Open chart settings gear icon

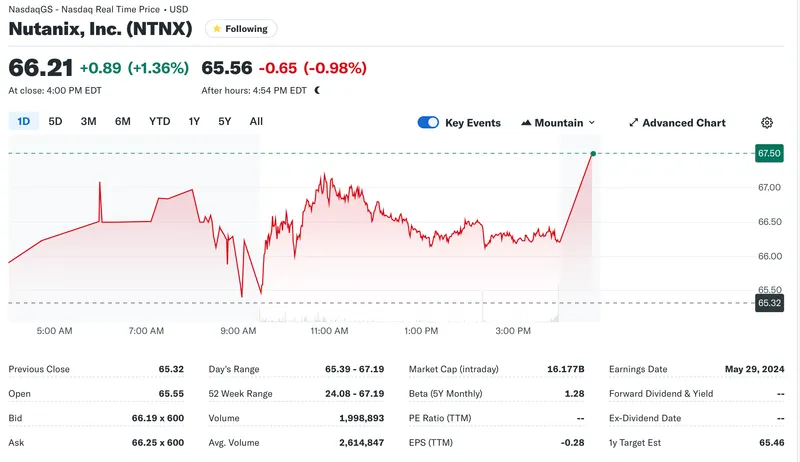pos(767,123)
